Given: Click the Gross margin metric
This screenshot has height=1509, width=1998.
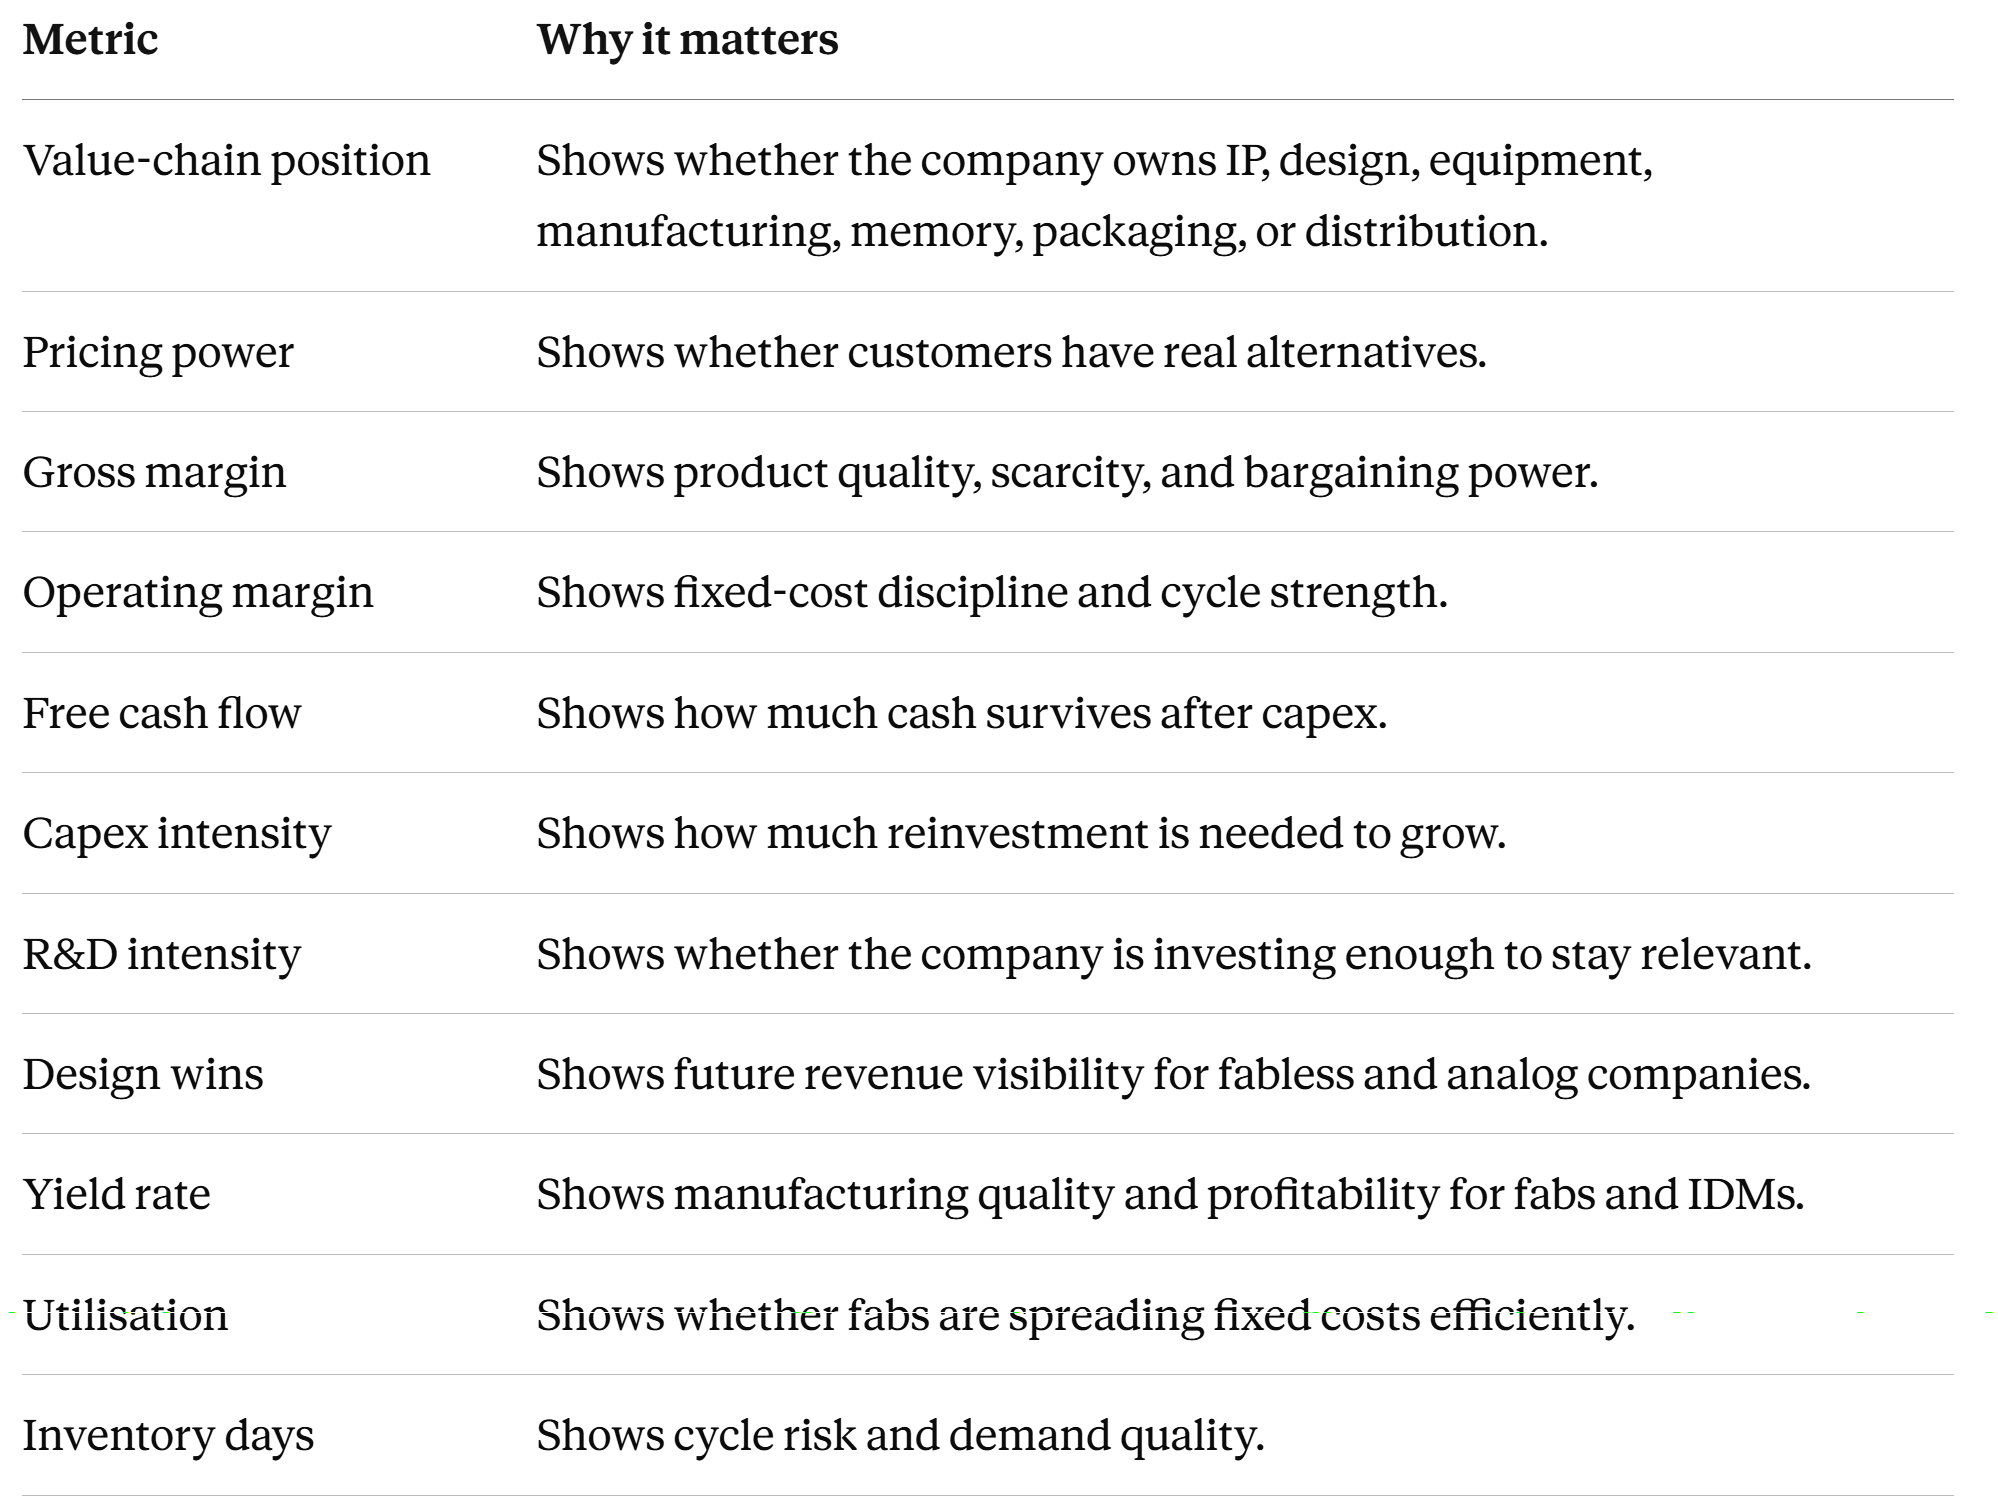Looking at the screenshot, I should tap(154, 472).
